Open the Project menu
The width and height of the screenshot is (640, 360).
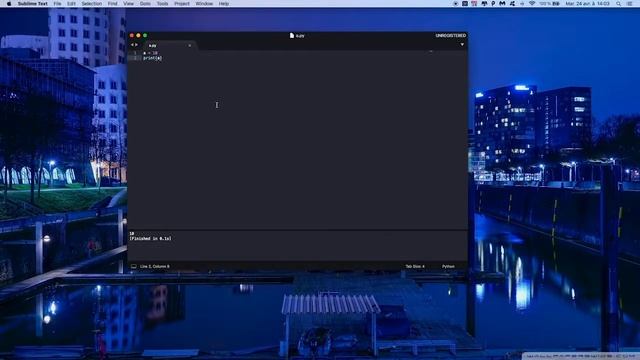coord(182,3)
